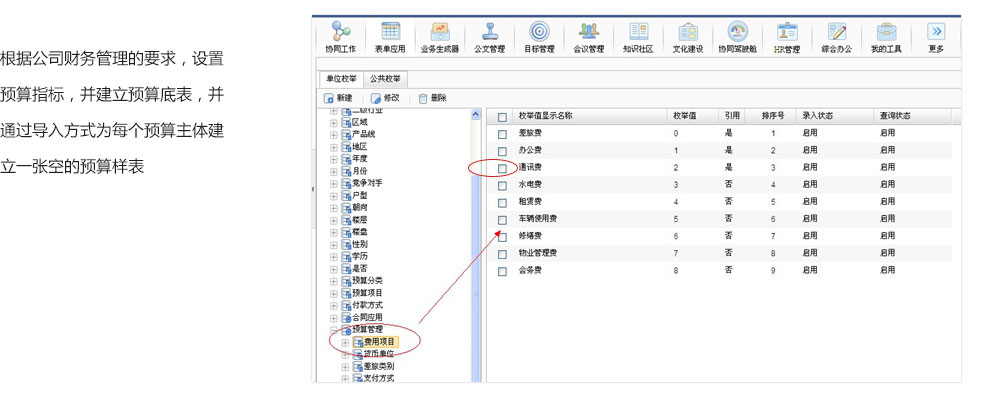Image resolution: width=1003 pixels, height=396 pixels.
Task: Expand the 产品线 tree node
Action: coord(333,135)
